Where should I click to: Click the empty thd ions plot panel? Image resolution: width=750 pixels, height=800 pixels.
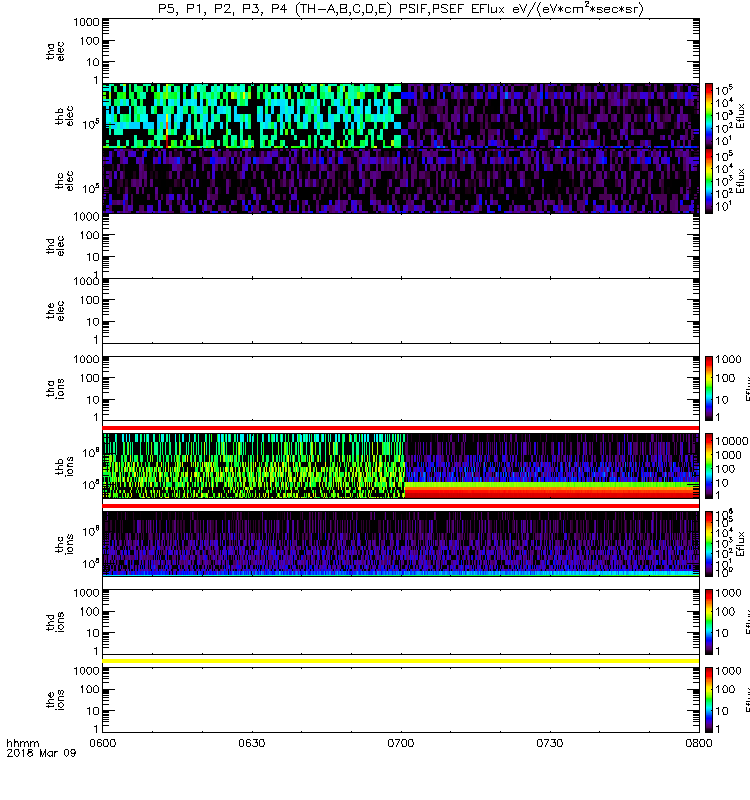click(401, 622)
